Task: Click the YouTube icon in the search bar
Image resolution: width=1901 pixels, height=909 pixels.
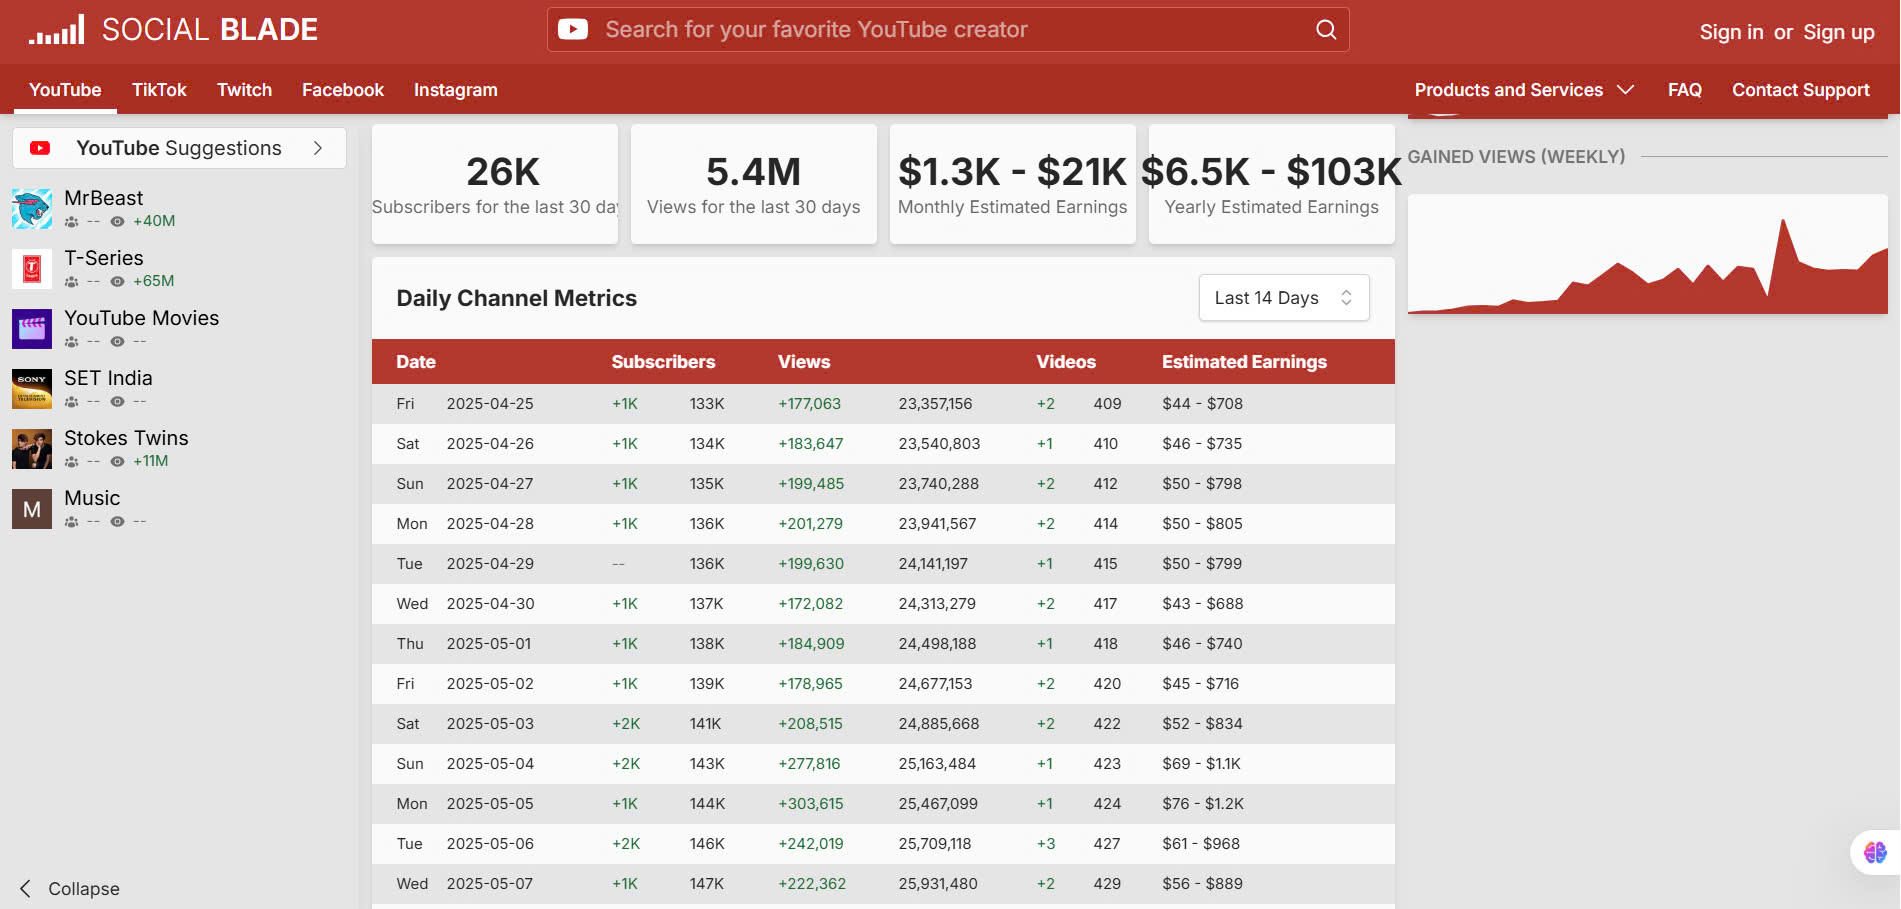Action: 573,30
